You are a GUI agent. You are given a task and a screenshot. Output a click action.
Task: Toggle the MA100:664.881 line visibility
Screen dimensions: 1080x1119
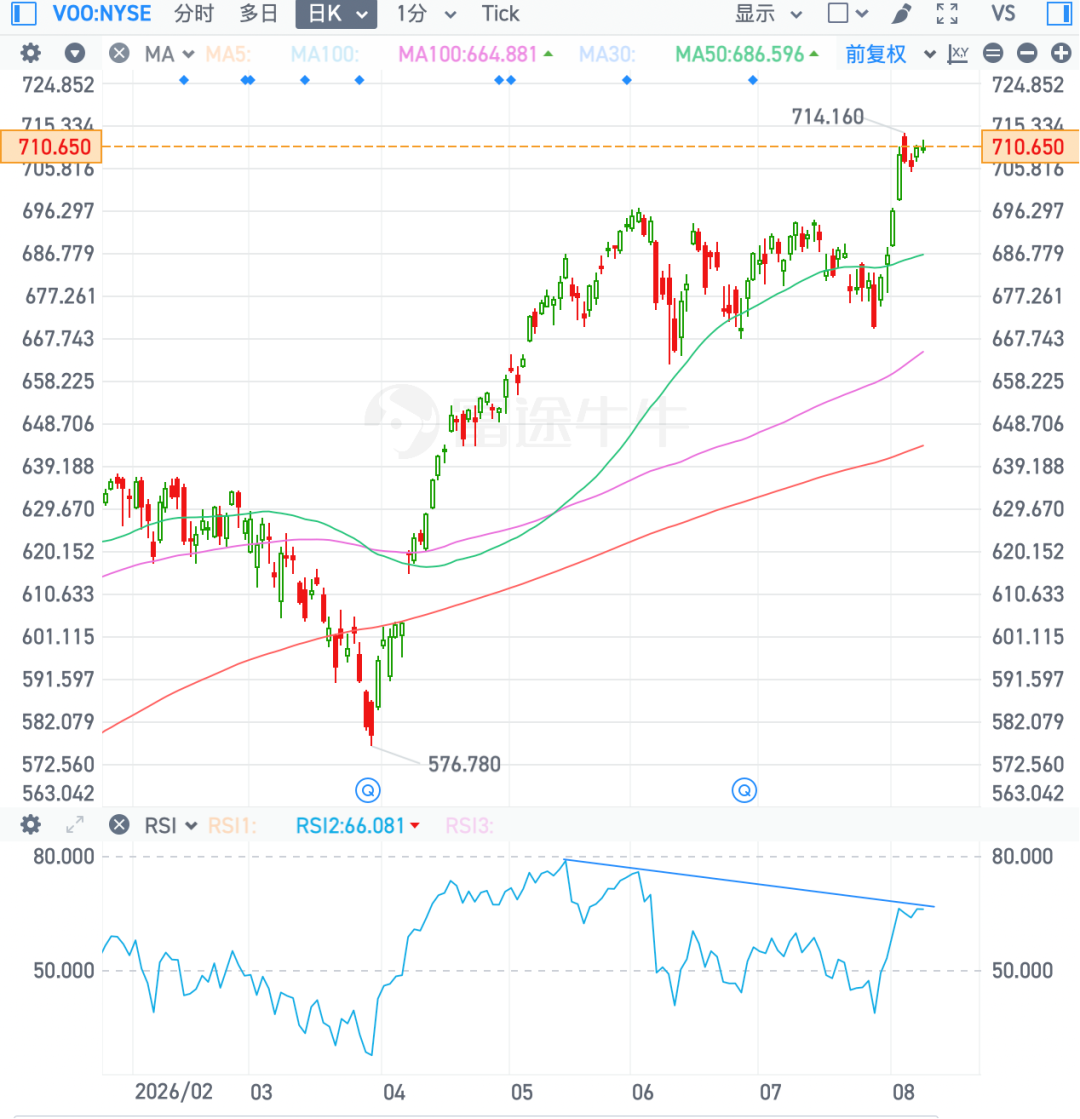[475, 54]
